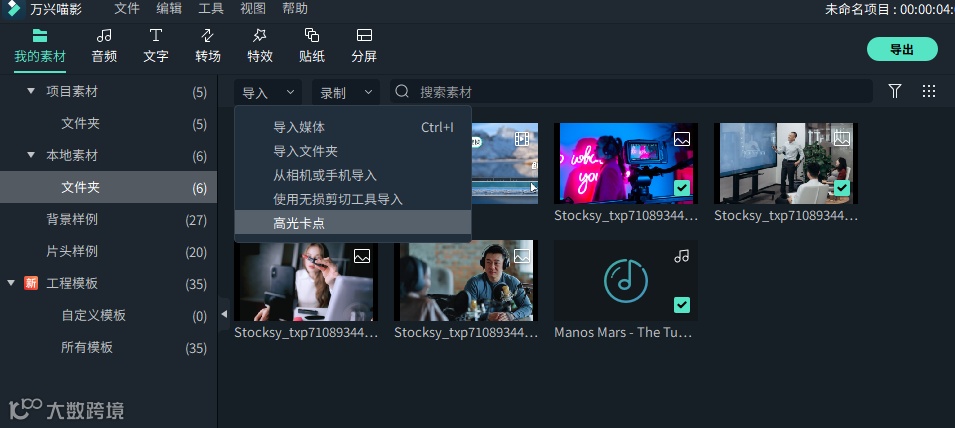This screenshot has width=955, height=428.
Task: Open the filter funnel icon
Action: tap(895, 91)
